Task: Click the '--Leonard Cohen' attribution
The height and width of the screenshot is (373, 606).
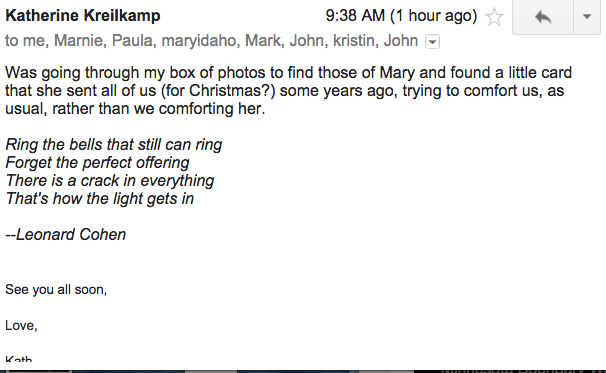Action: point(66,235)
